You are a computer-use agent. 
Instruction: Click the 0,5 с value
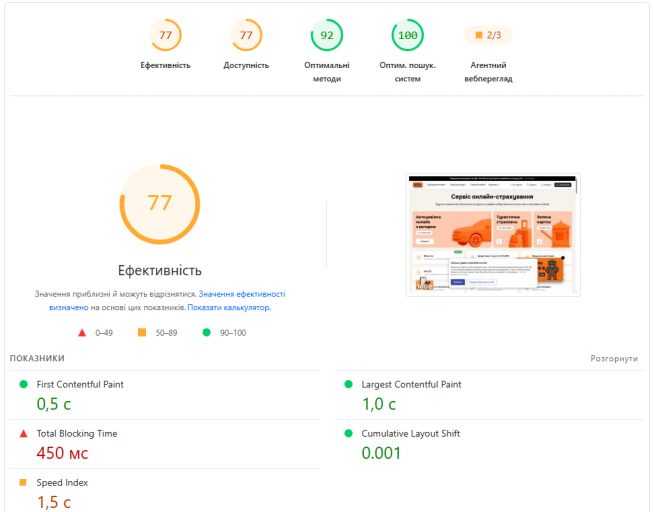click(x=54, y=404)
